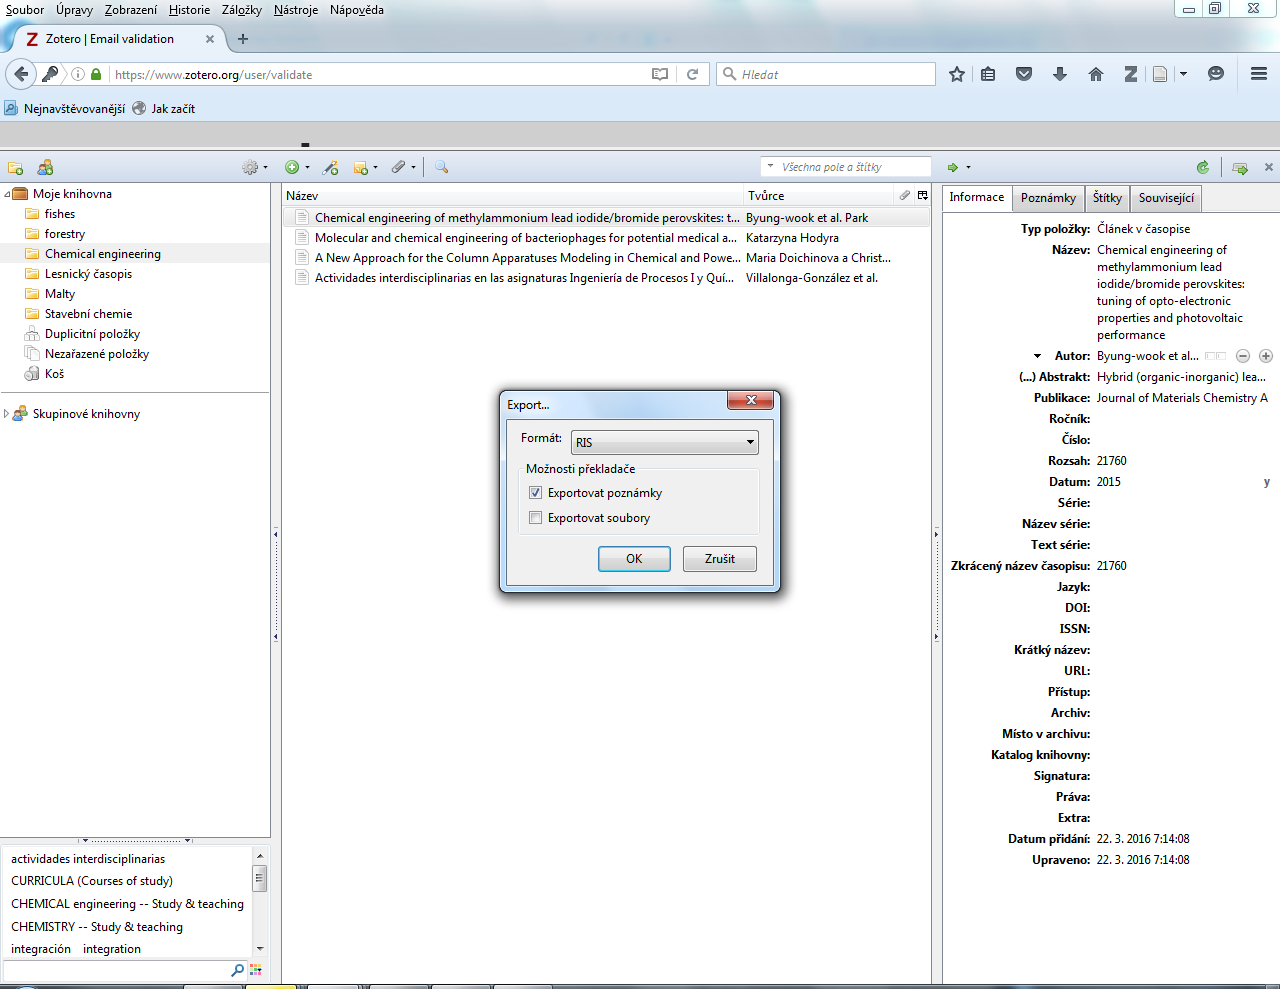1280x989 pixels.
Task: Sort items by the Tvůrce column header
Action: click(x=818, y=195)
